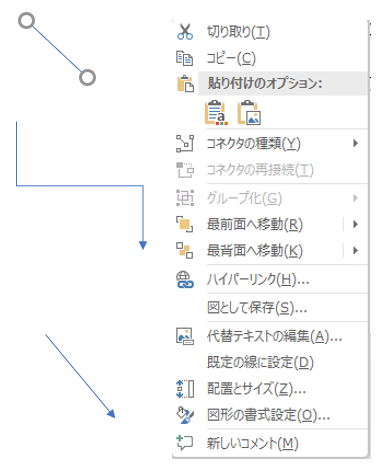Click the connector type icon
This screenshot has width=382, height=465.
[x=185, y=144]
